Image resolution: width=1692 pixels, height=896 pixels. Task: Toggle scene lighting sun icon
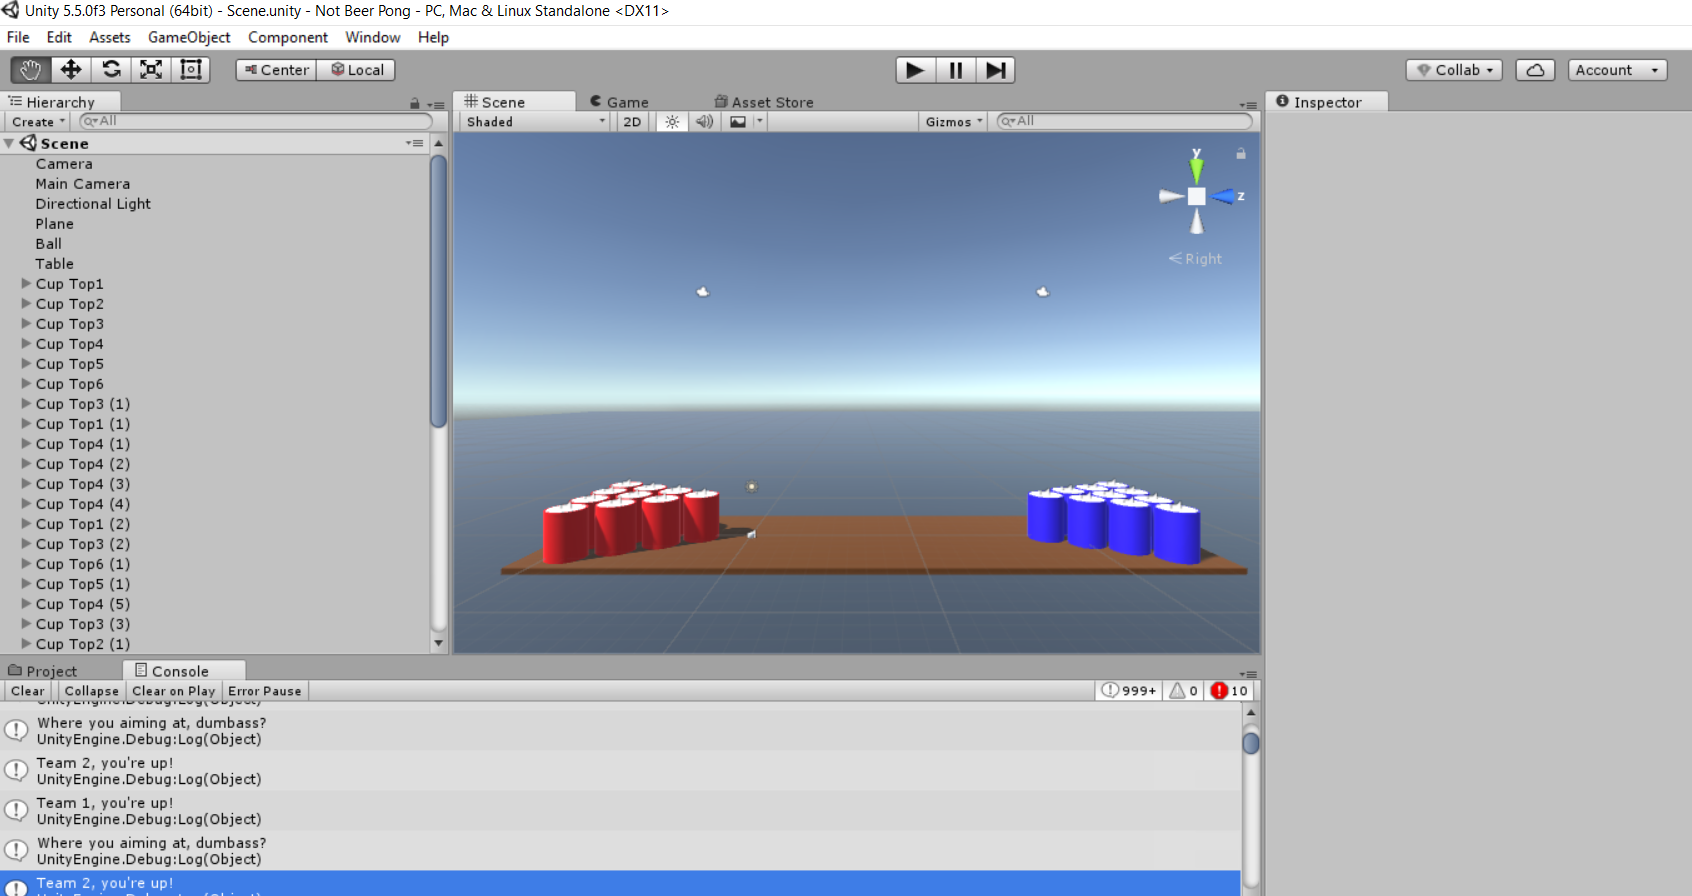pyautogui.click(x=672, y=122)
